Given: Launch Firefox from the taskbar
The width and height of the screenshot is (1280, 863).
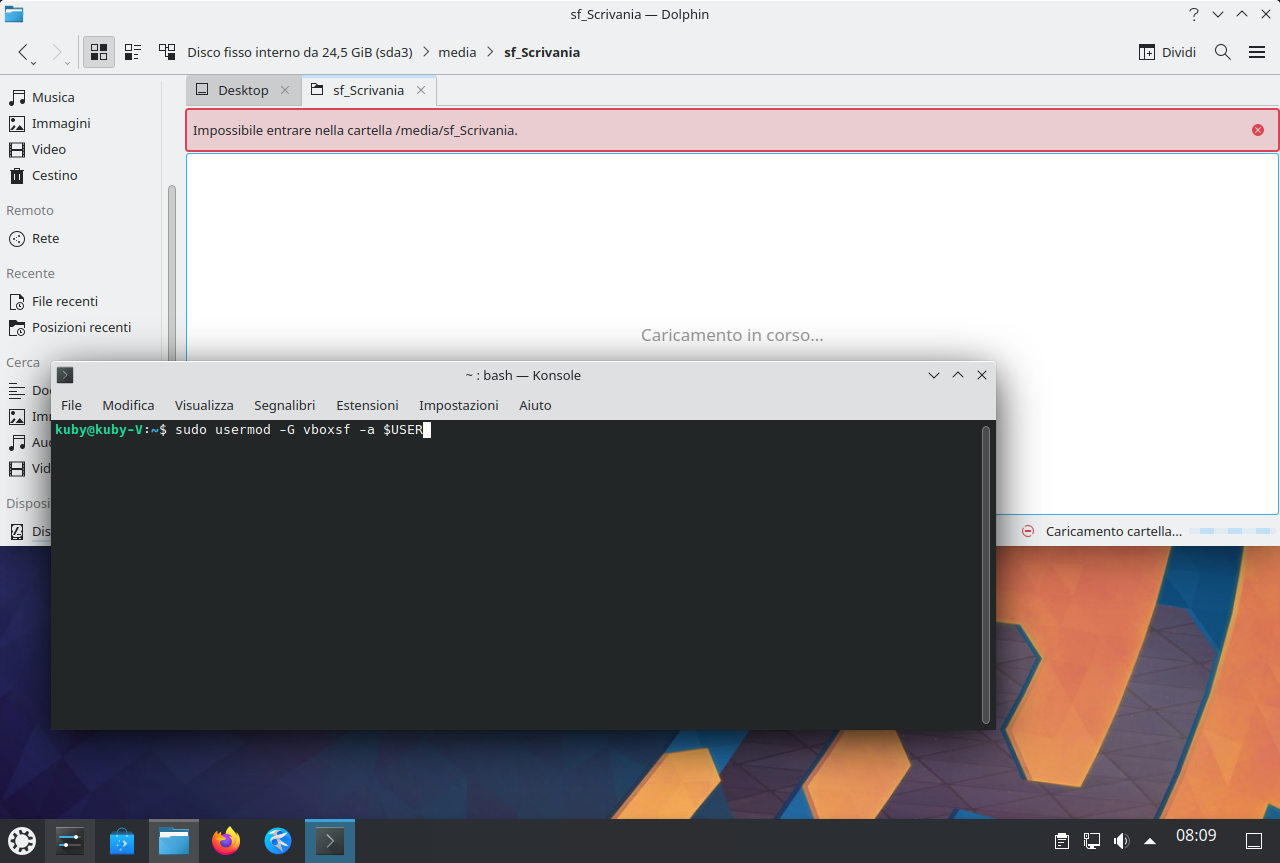Looking at the screenshot, I should pyautogui.click(x=226, y=841).
